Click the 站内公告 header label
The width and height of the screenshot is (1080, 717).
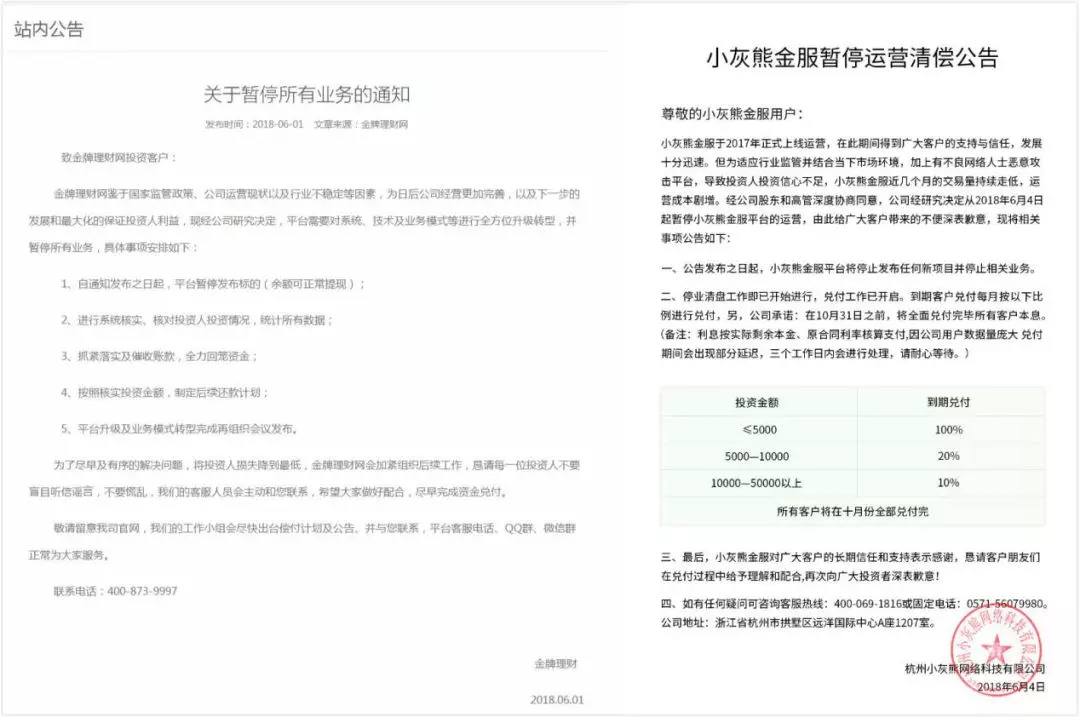coord(48,30)
